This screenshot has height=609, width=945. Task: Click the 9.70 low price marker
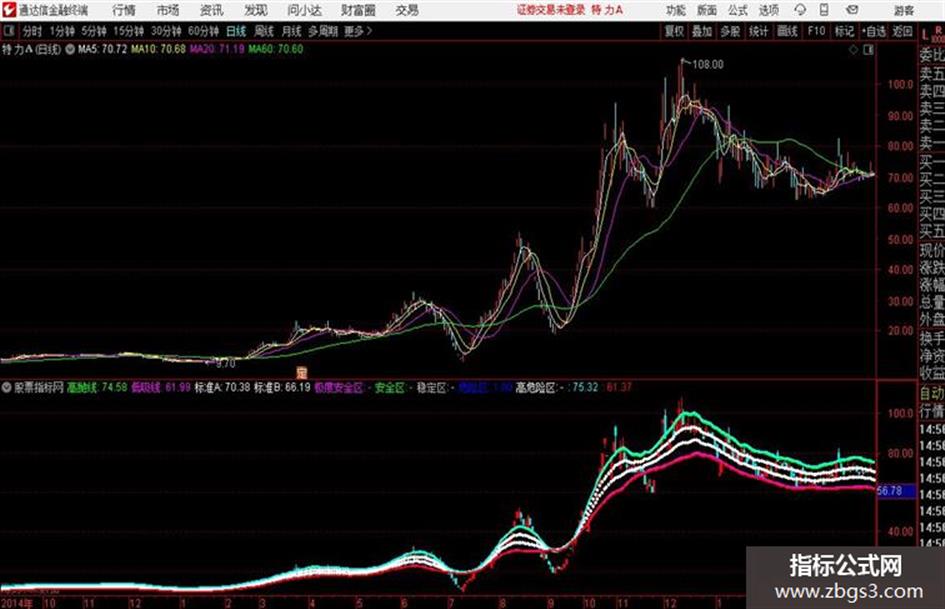[225, 364]
